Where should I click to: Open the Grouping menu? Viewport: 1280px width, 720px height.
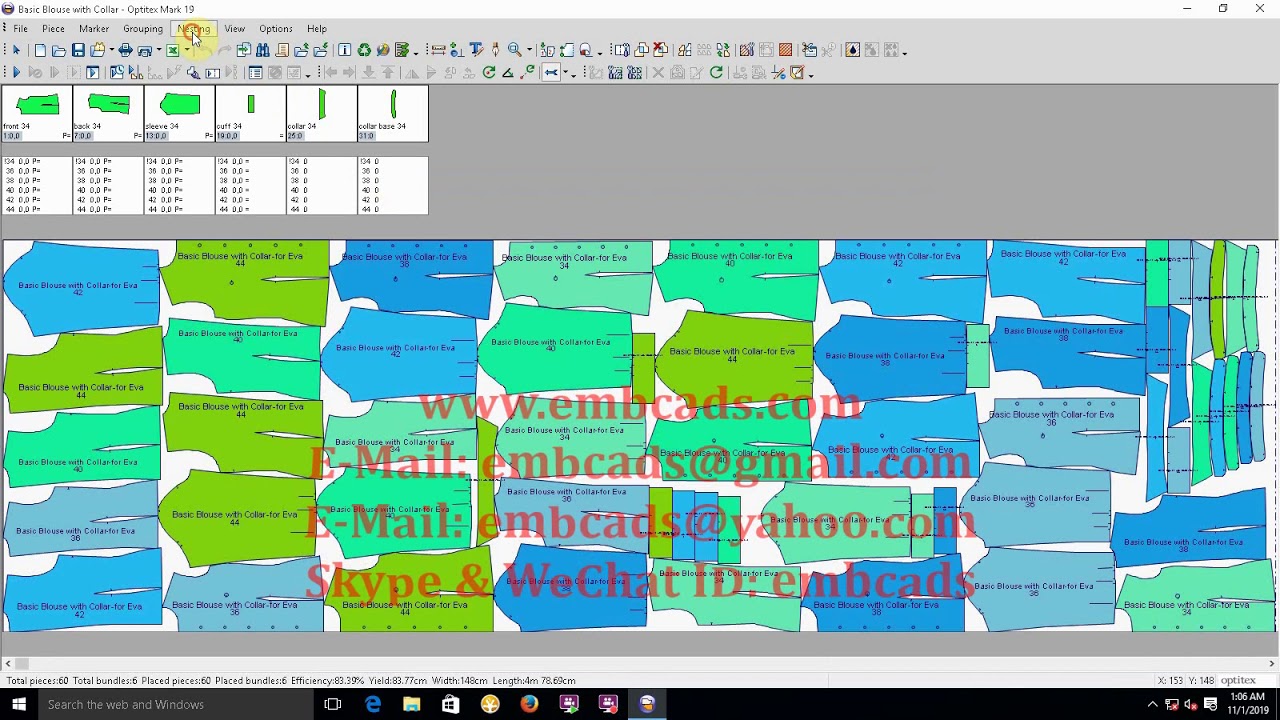143,29
